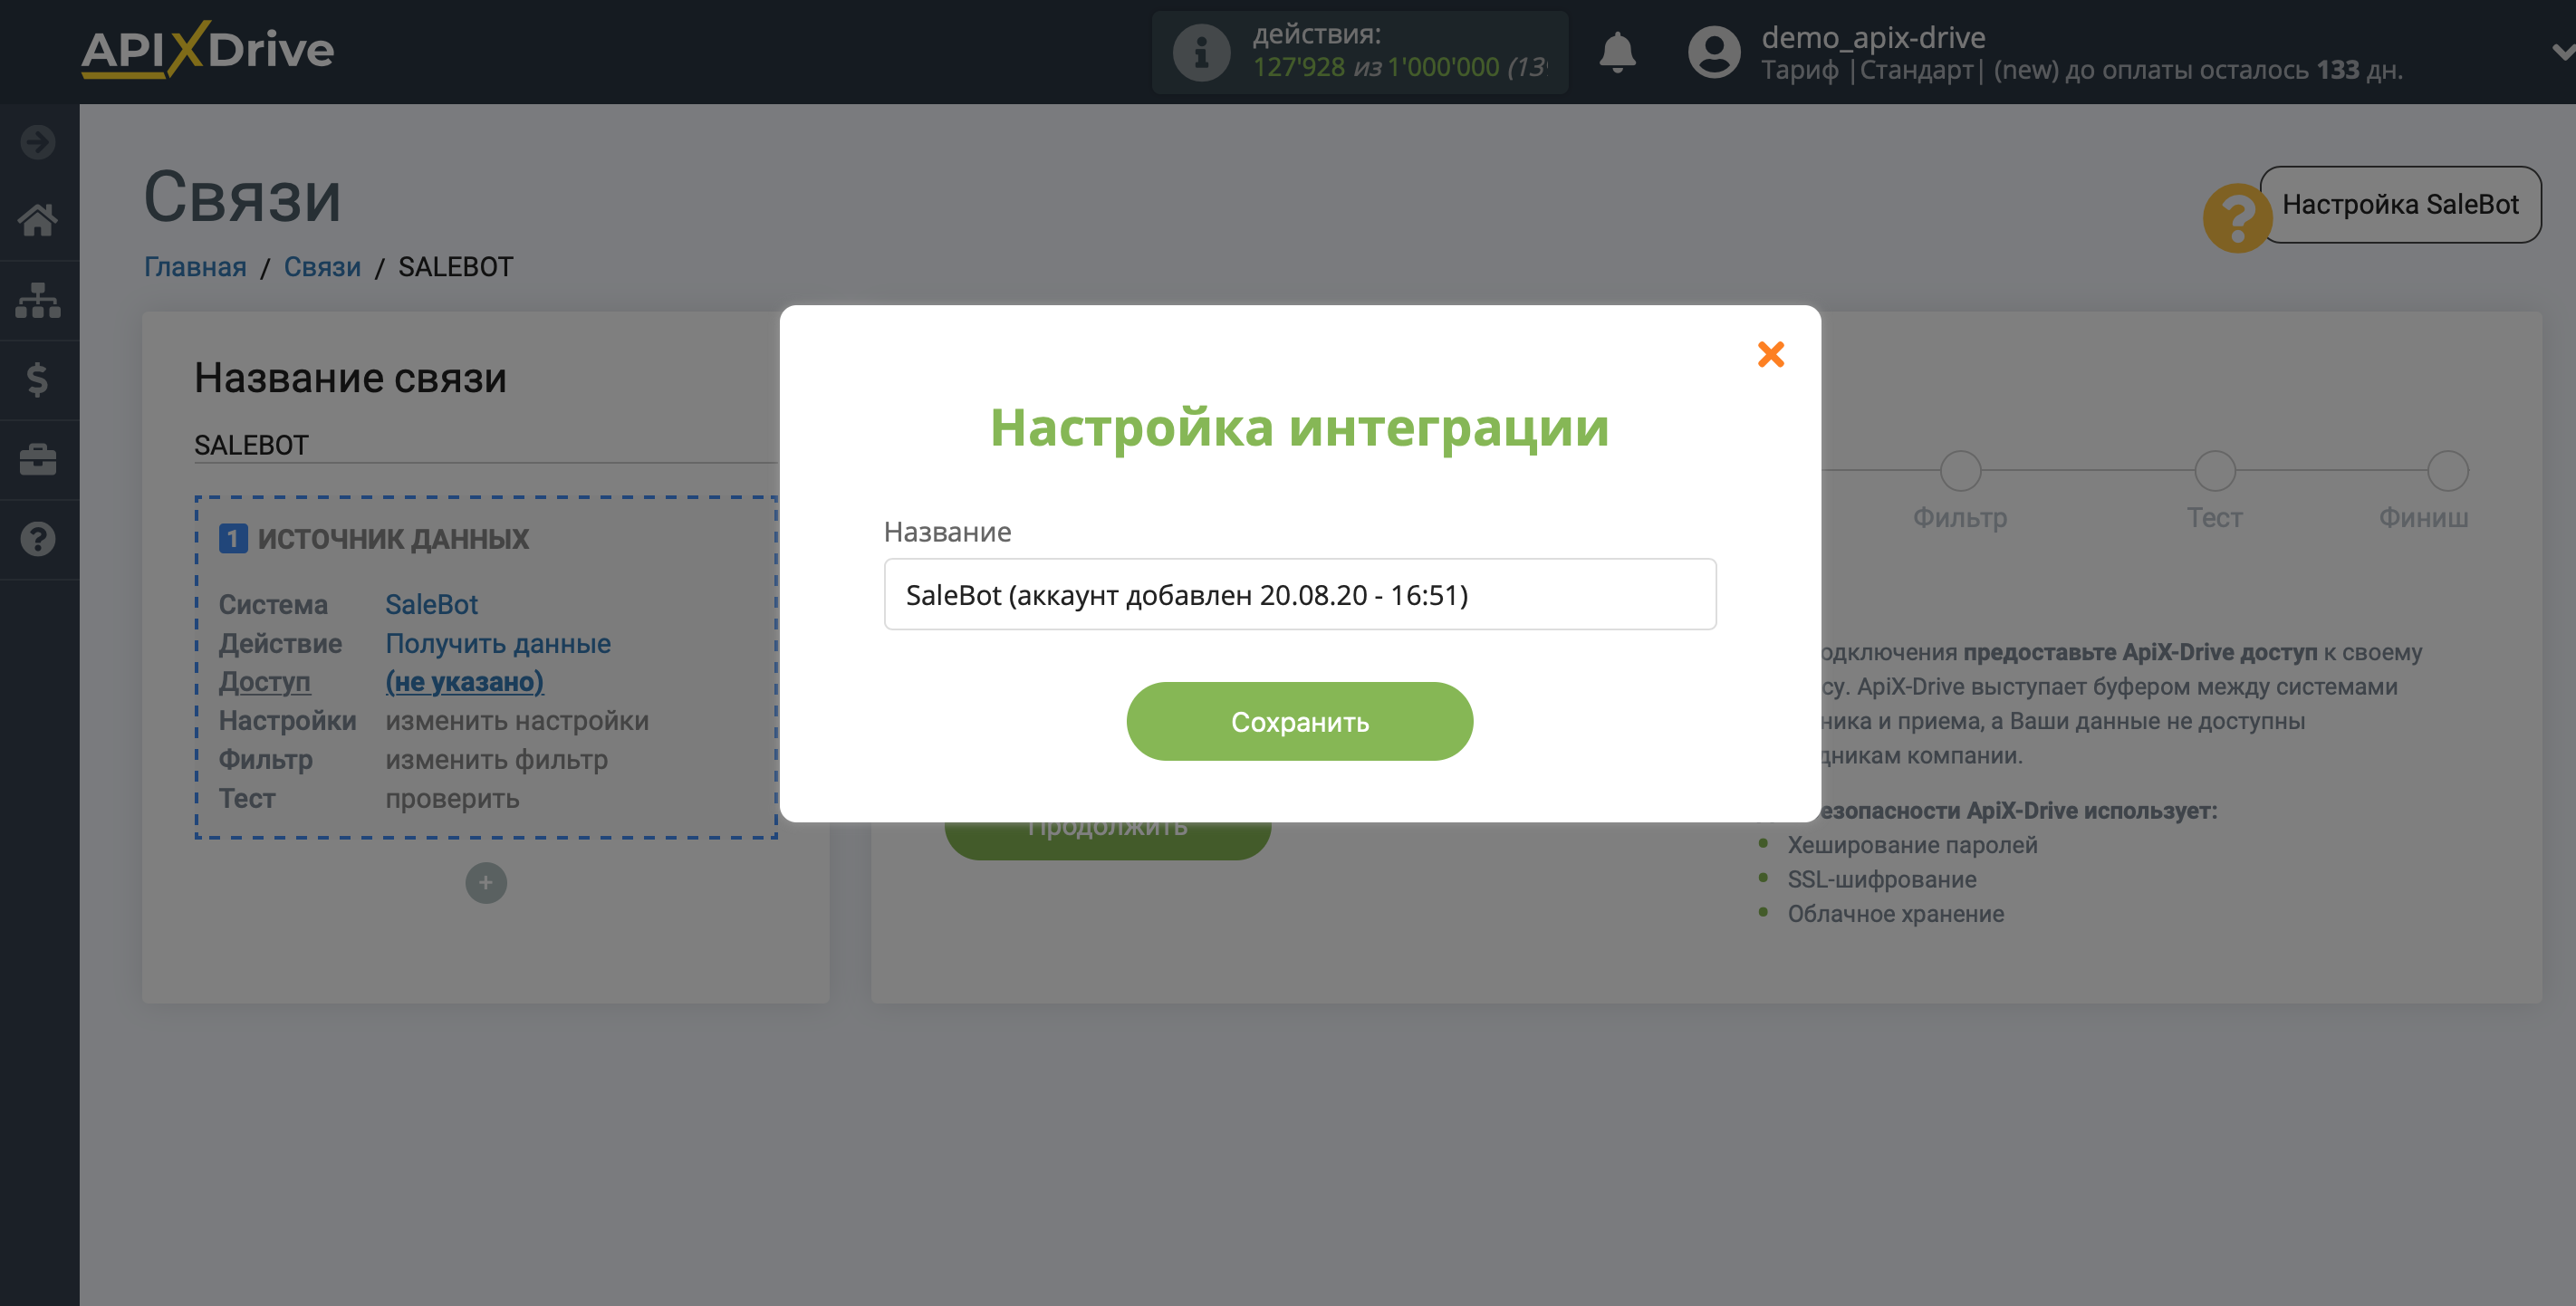
Task: Click the green Сохранить button
Action: [1299, 721]
